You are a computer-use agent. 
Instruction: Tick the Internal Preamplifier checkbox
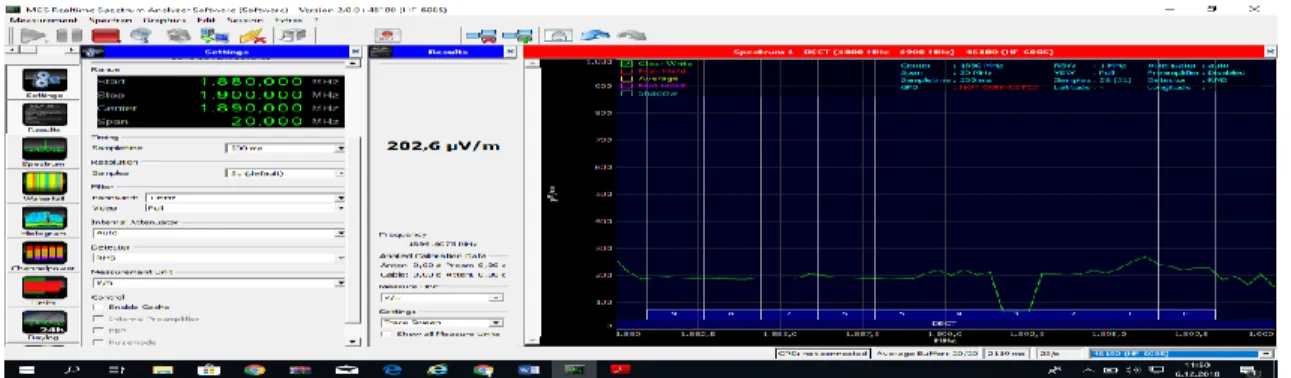click(97, 319)
